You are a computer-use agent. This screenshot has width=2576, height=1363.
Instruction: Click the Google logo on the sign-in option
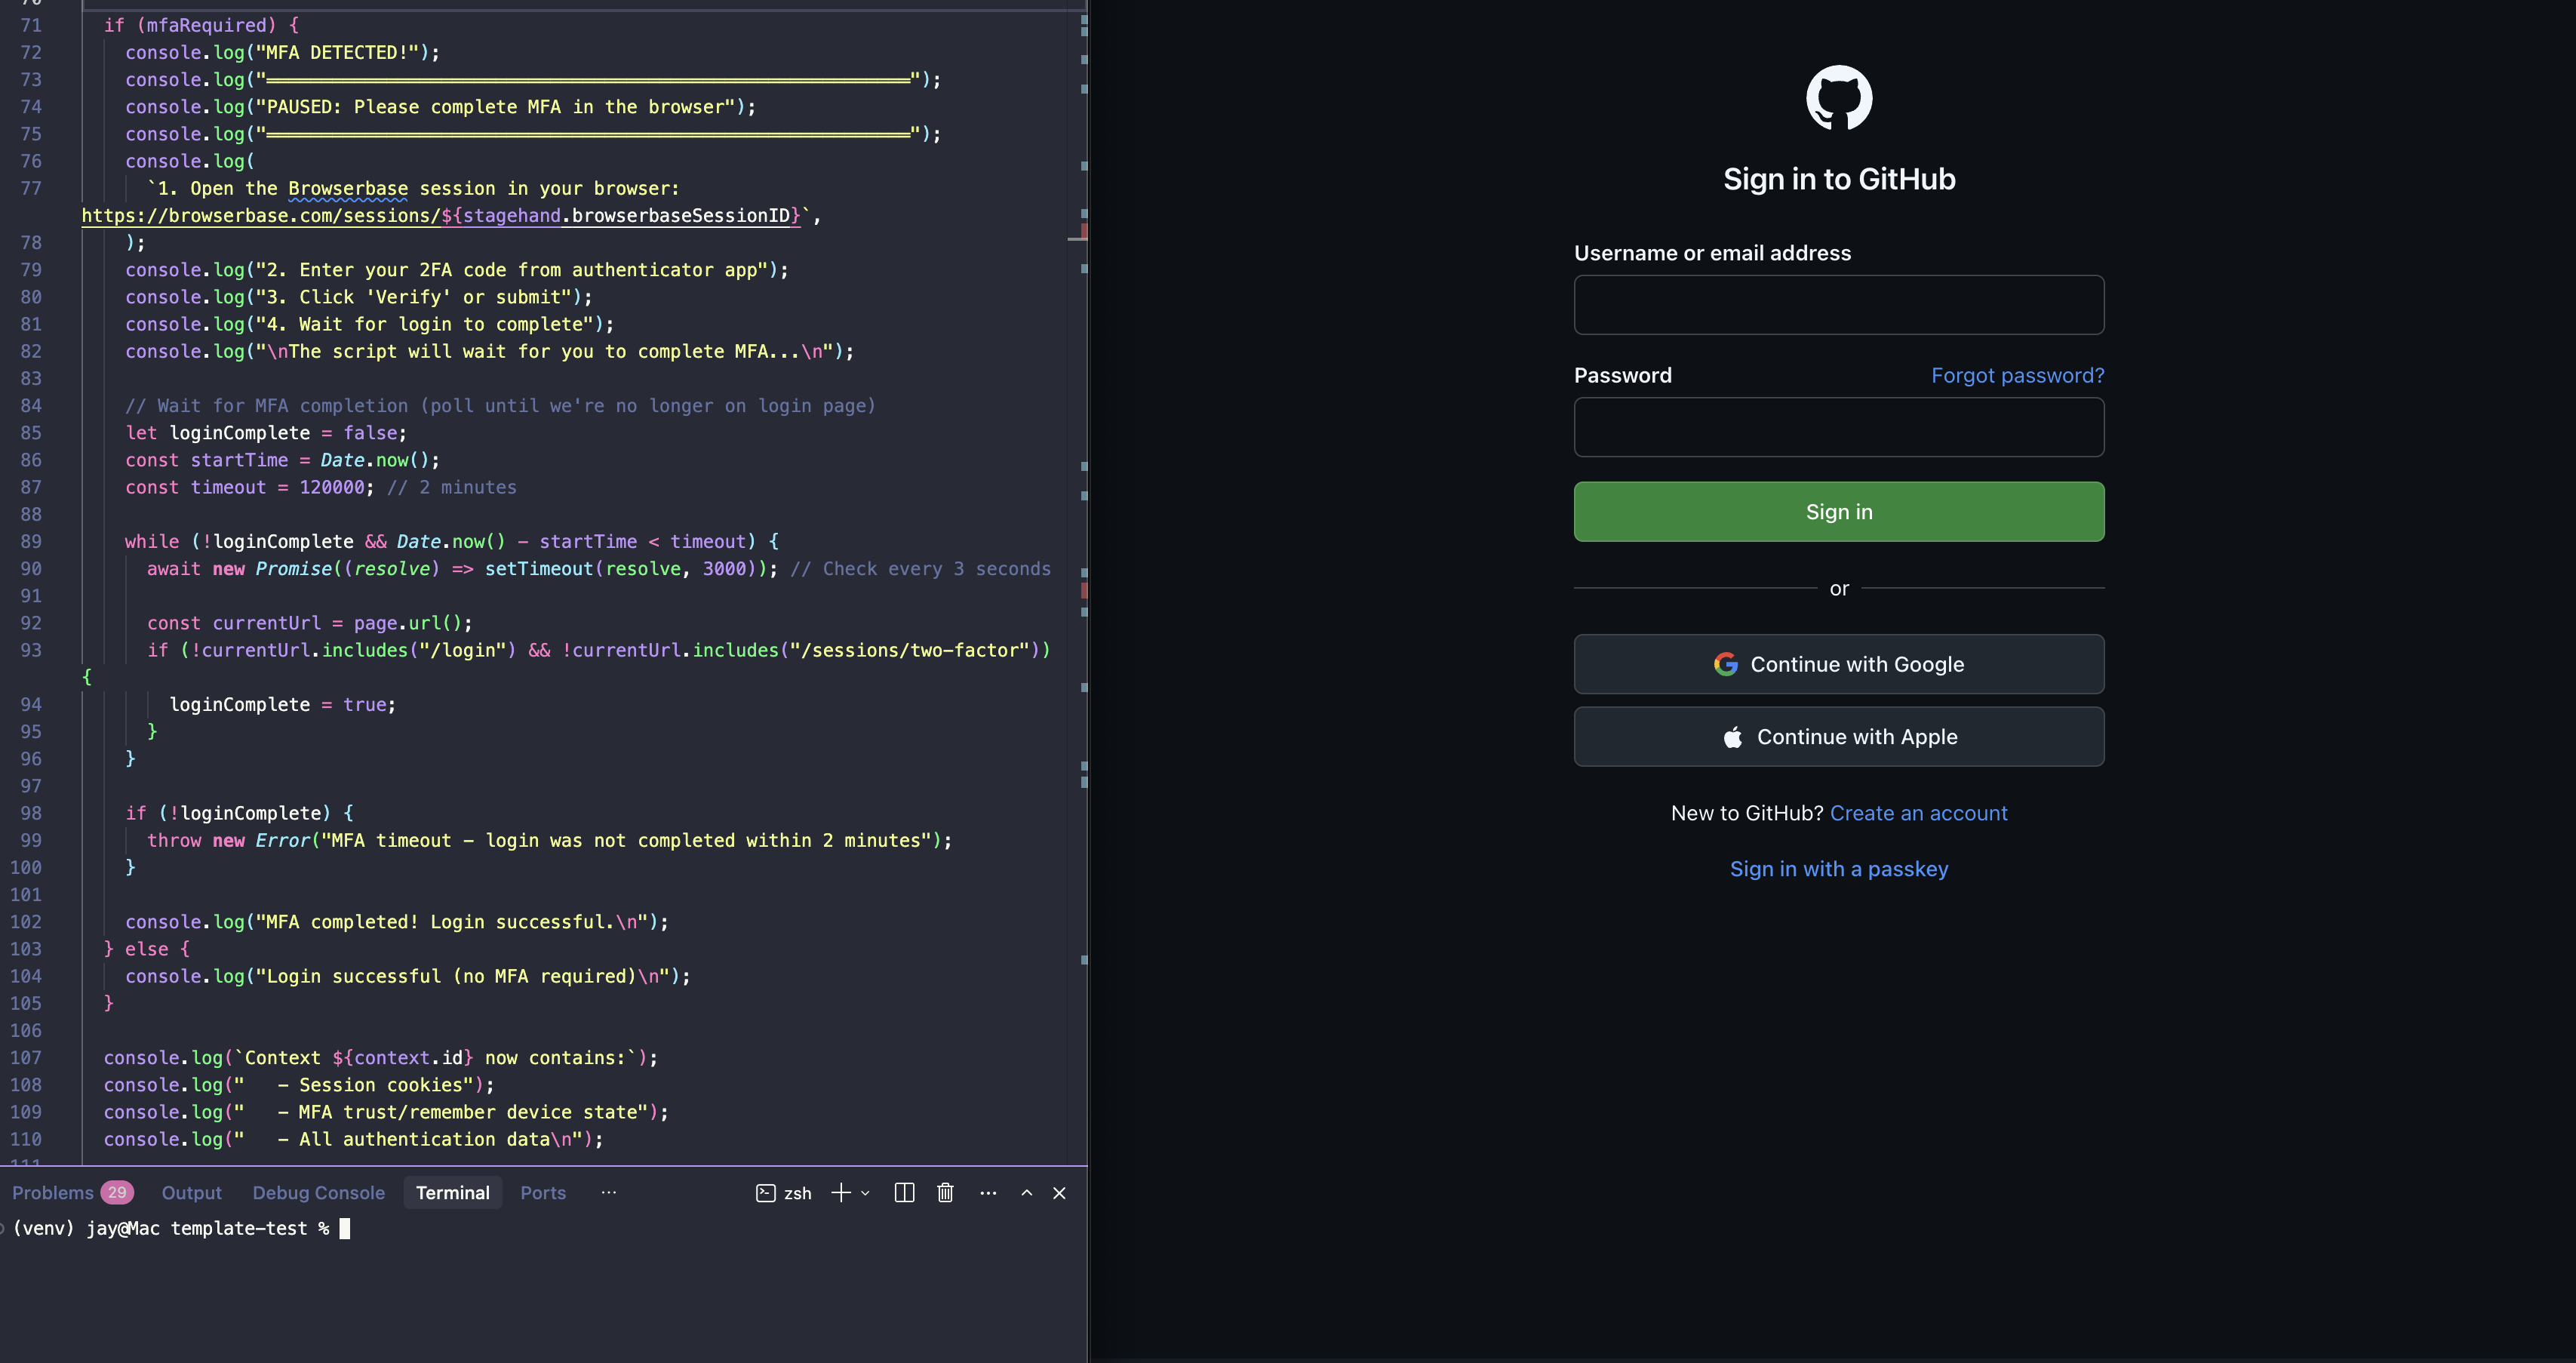1726,664
